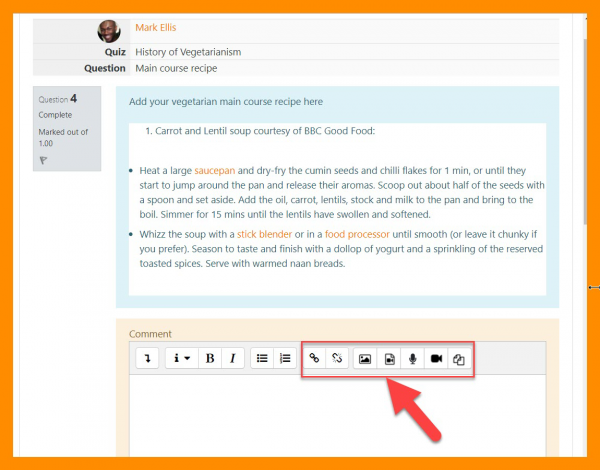Insert an unordered bullet list
Image resolution: width=600 pixels, height=470 pixels.
(262, 358)
